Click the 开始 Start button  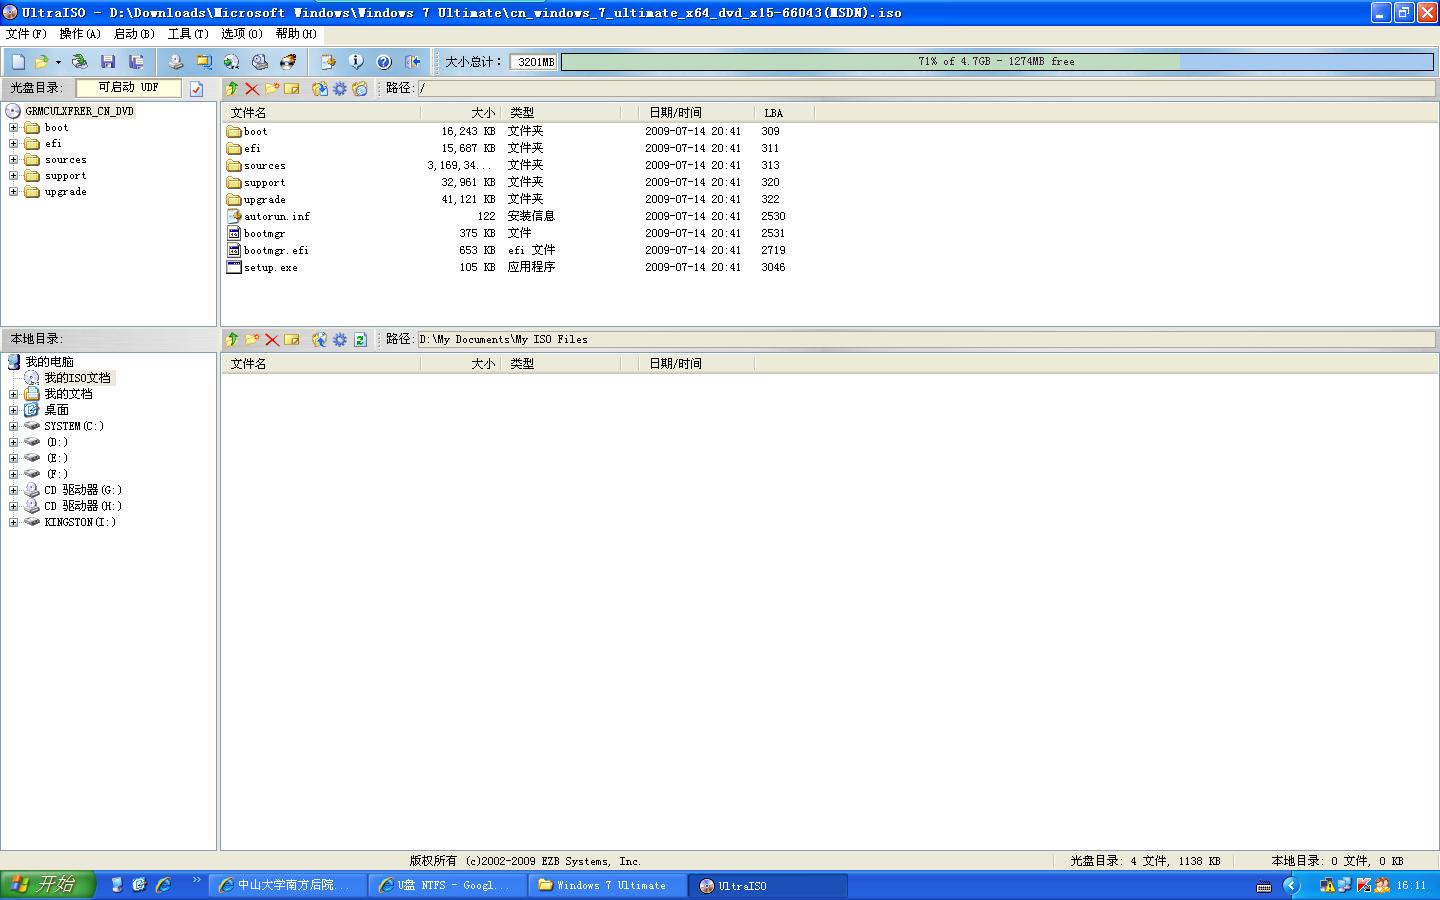[x=47, y=885]
